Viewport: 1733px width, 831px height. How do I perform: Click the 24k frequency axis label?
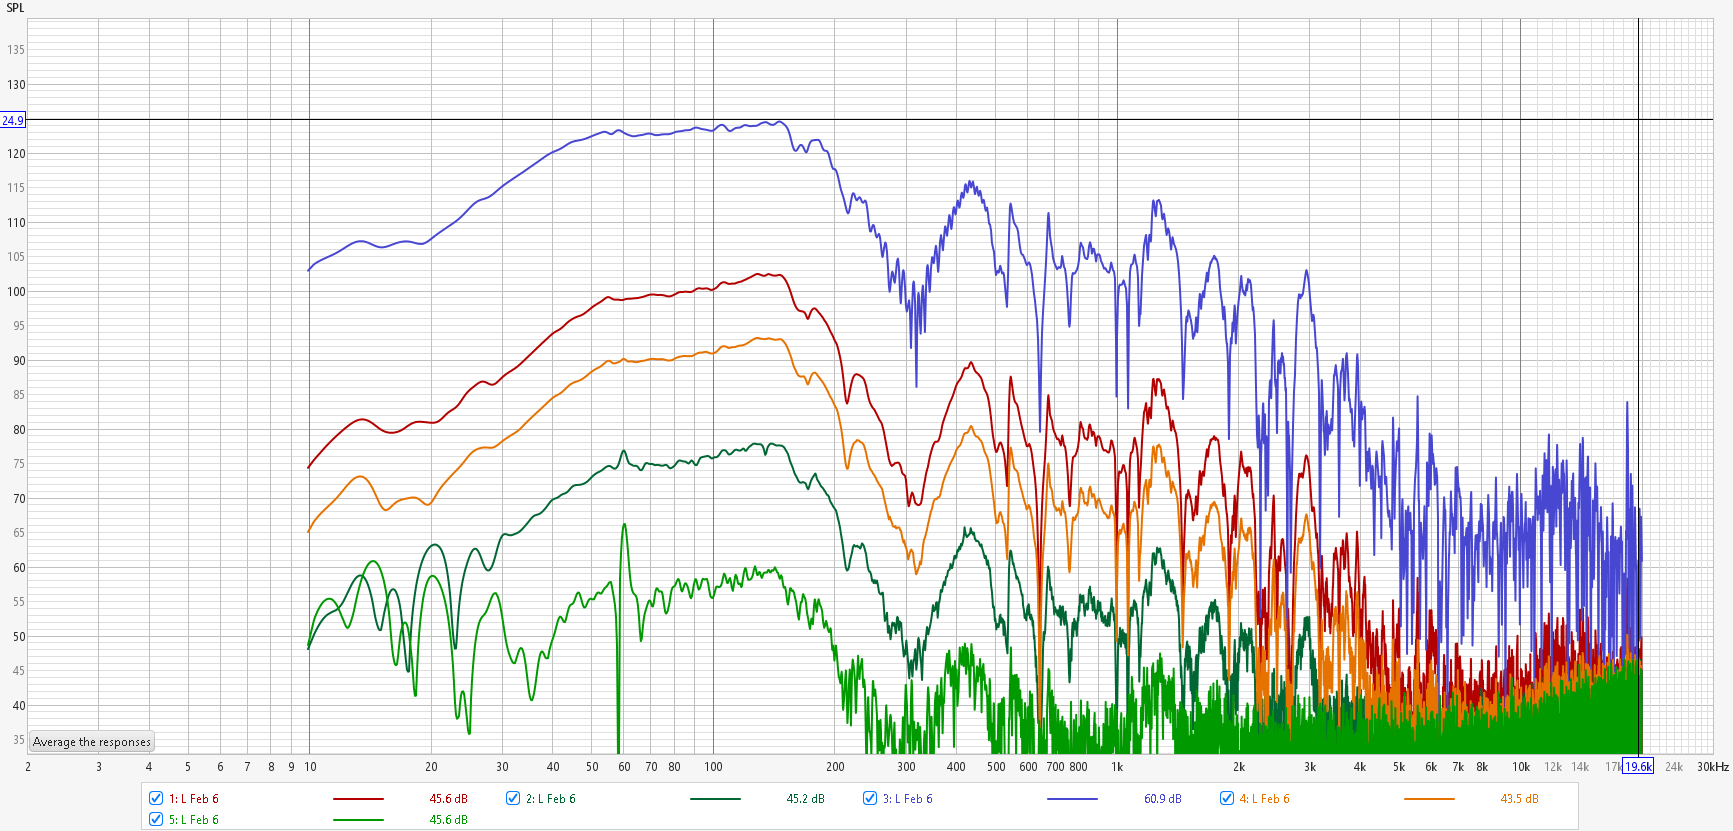[x=1674, y=767]
